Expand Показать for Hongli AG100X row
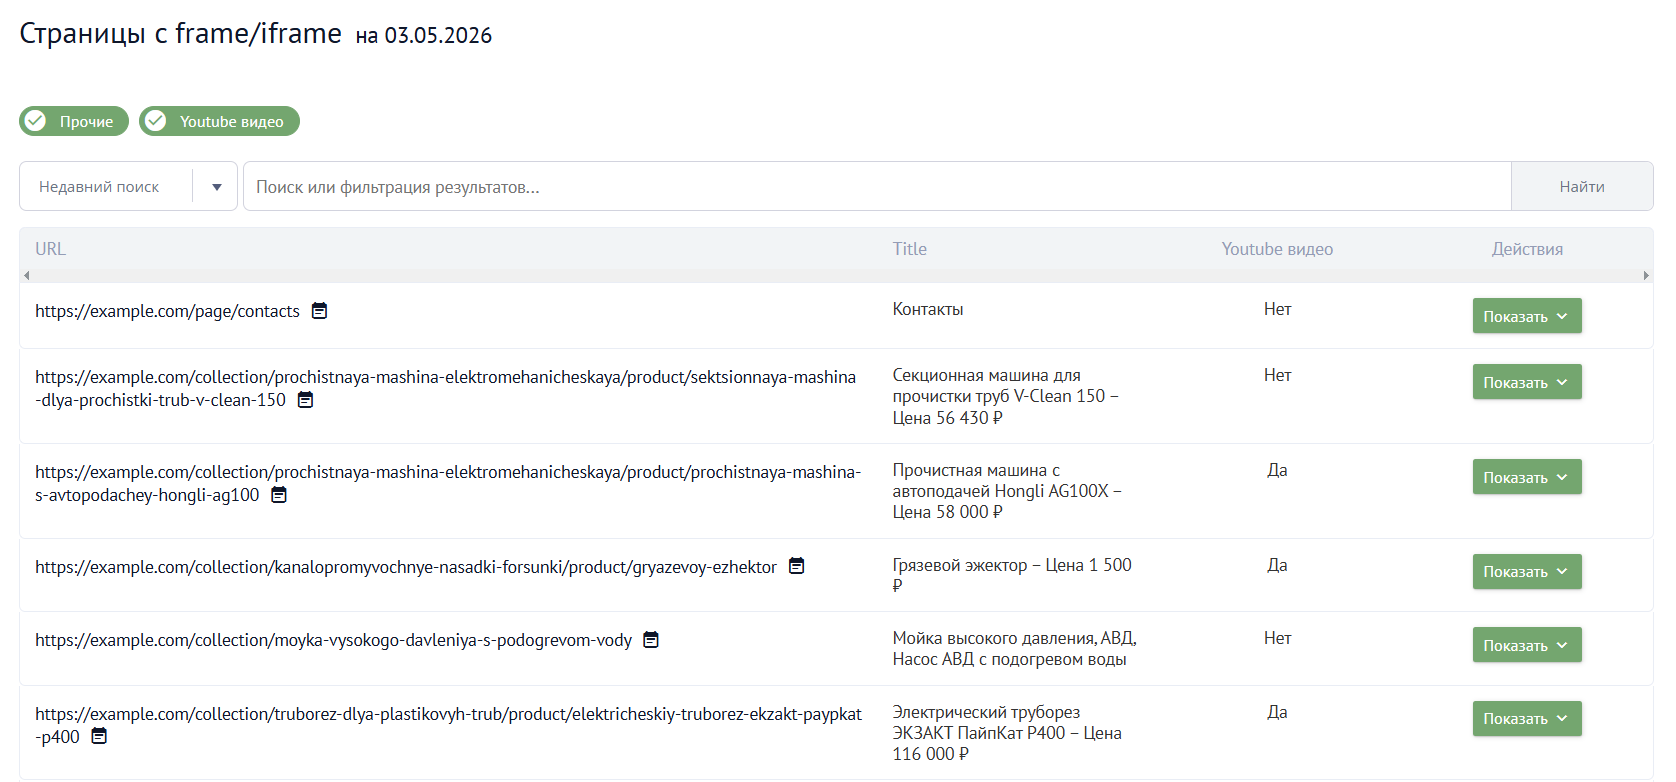 click(1526, 477)
